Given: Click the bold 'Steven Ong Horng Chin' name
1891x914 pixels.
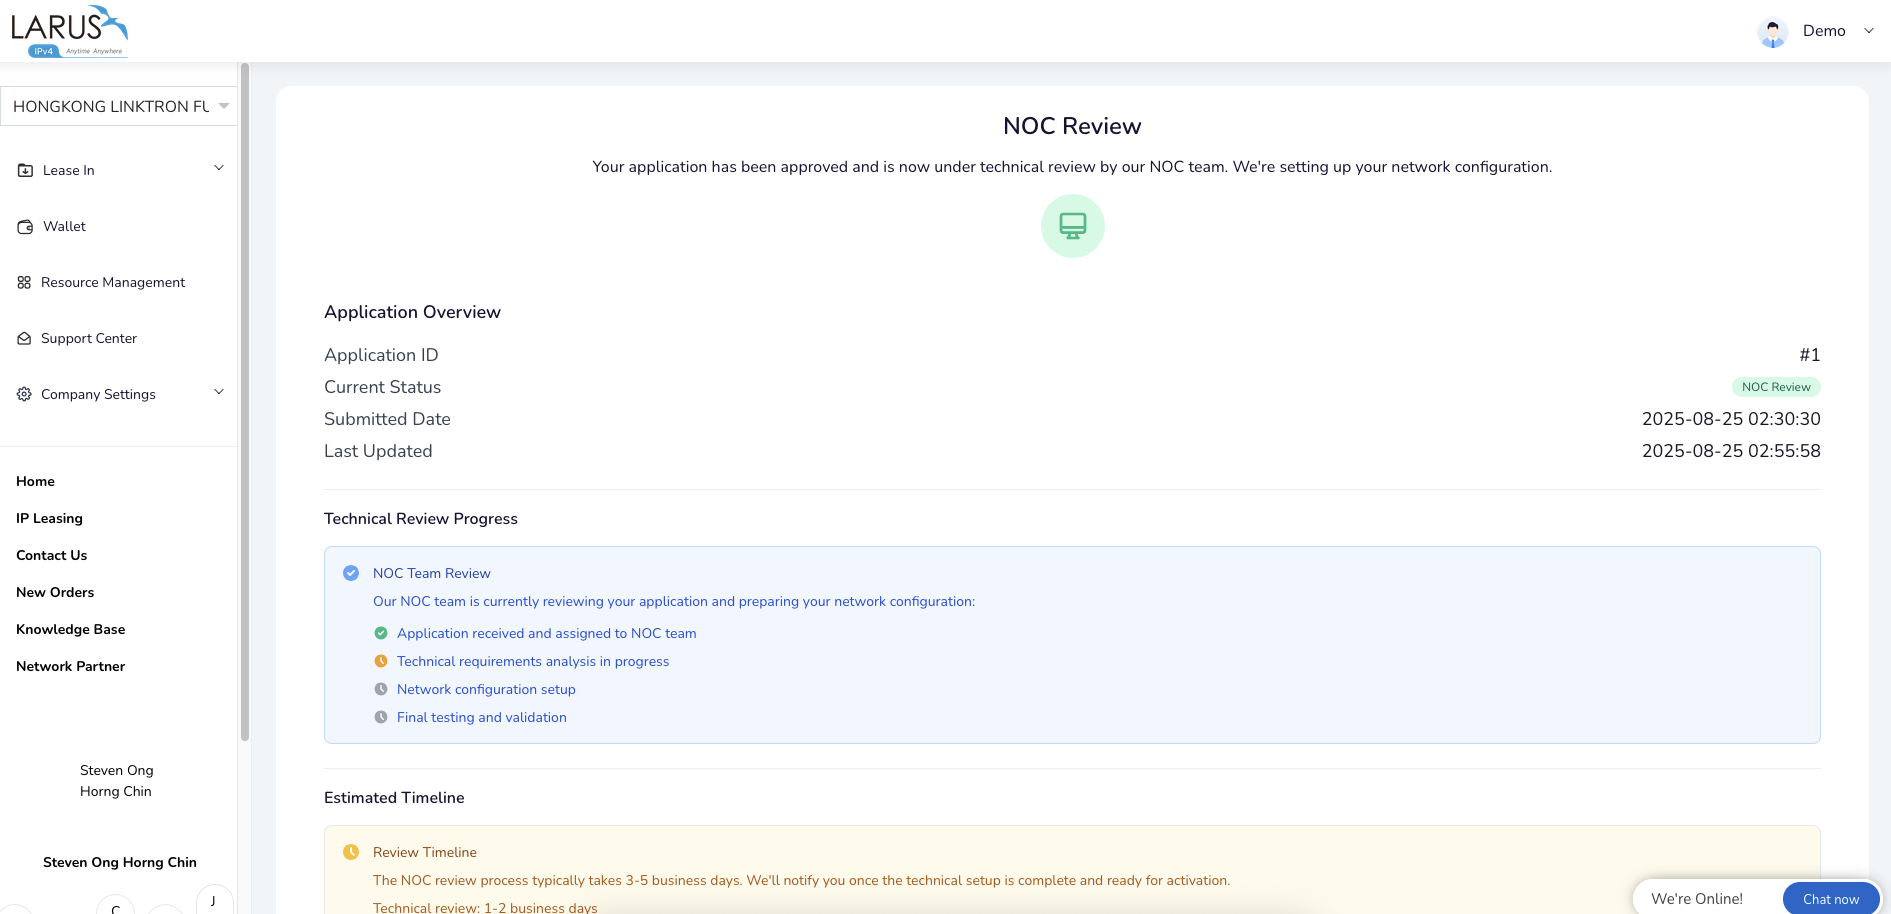Looking at the screenshot, I should coord(120,862).
